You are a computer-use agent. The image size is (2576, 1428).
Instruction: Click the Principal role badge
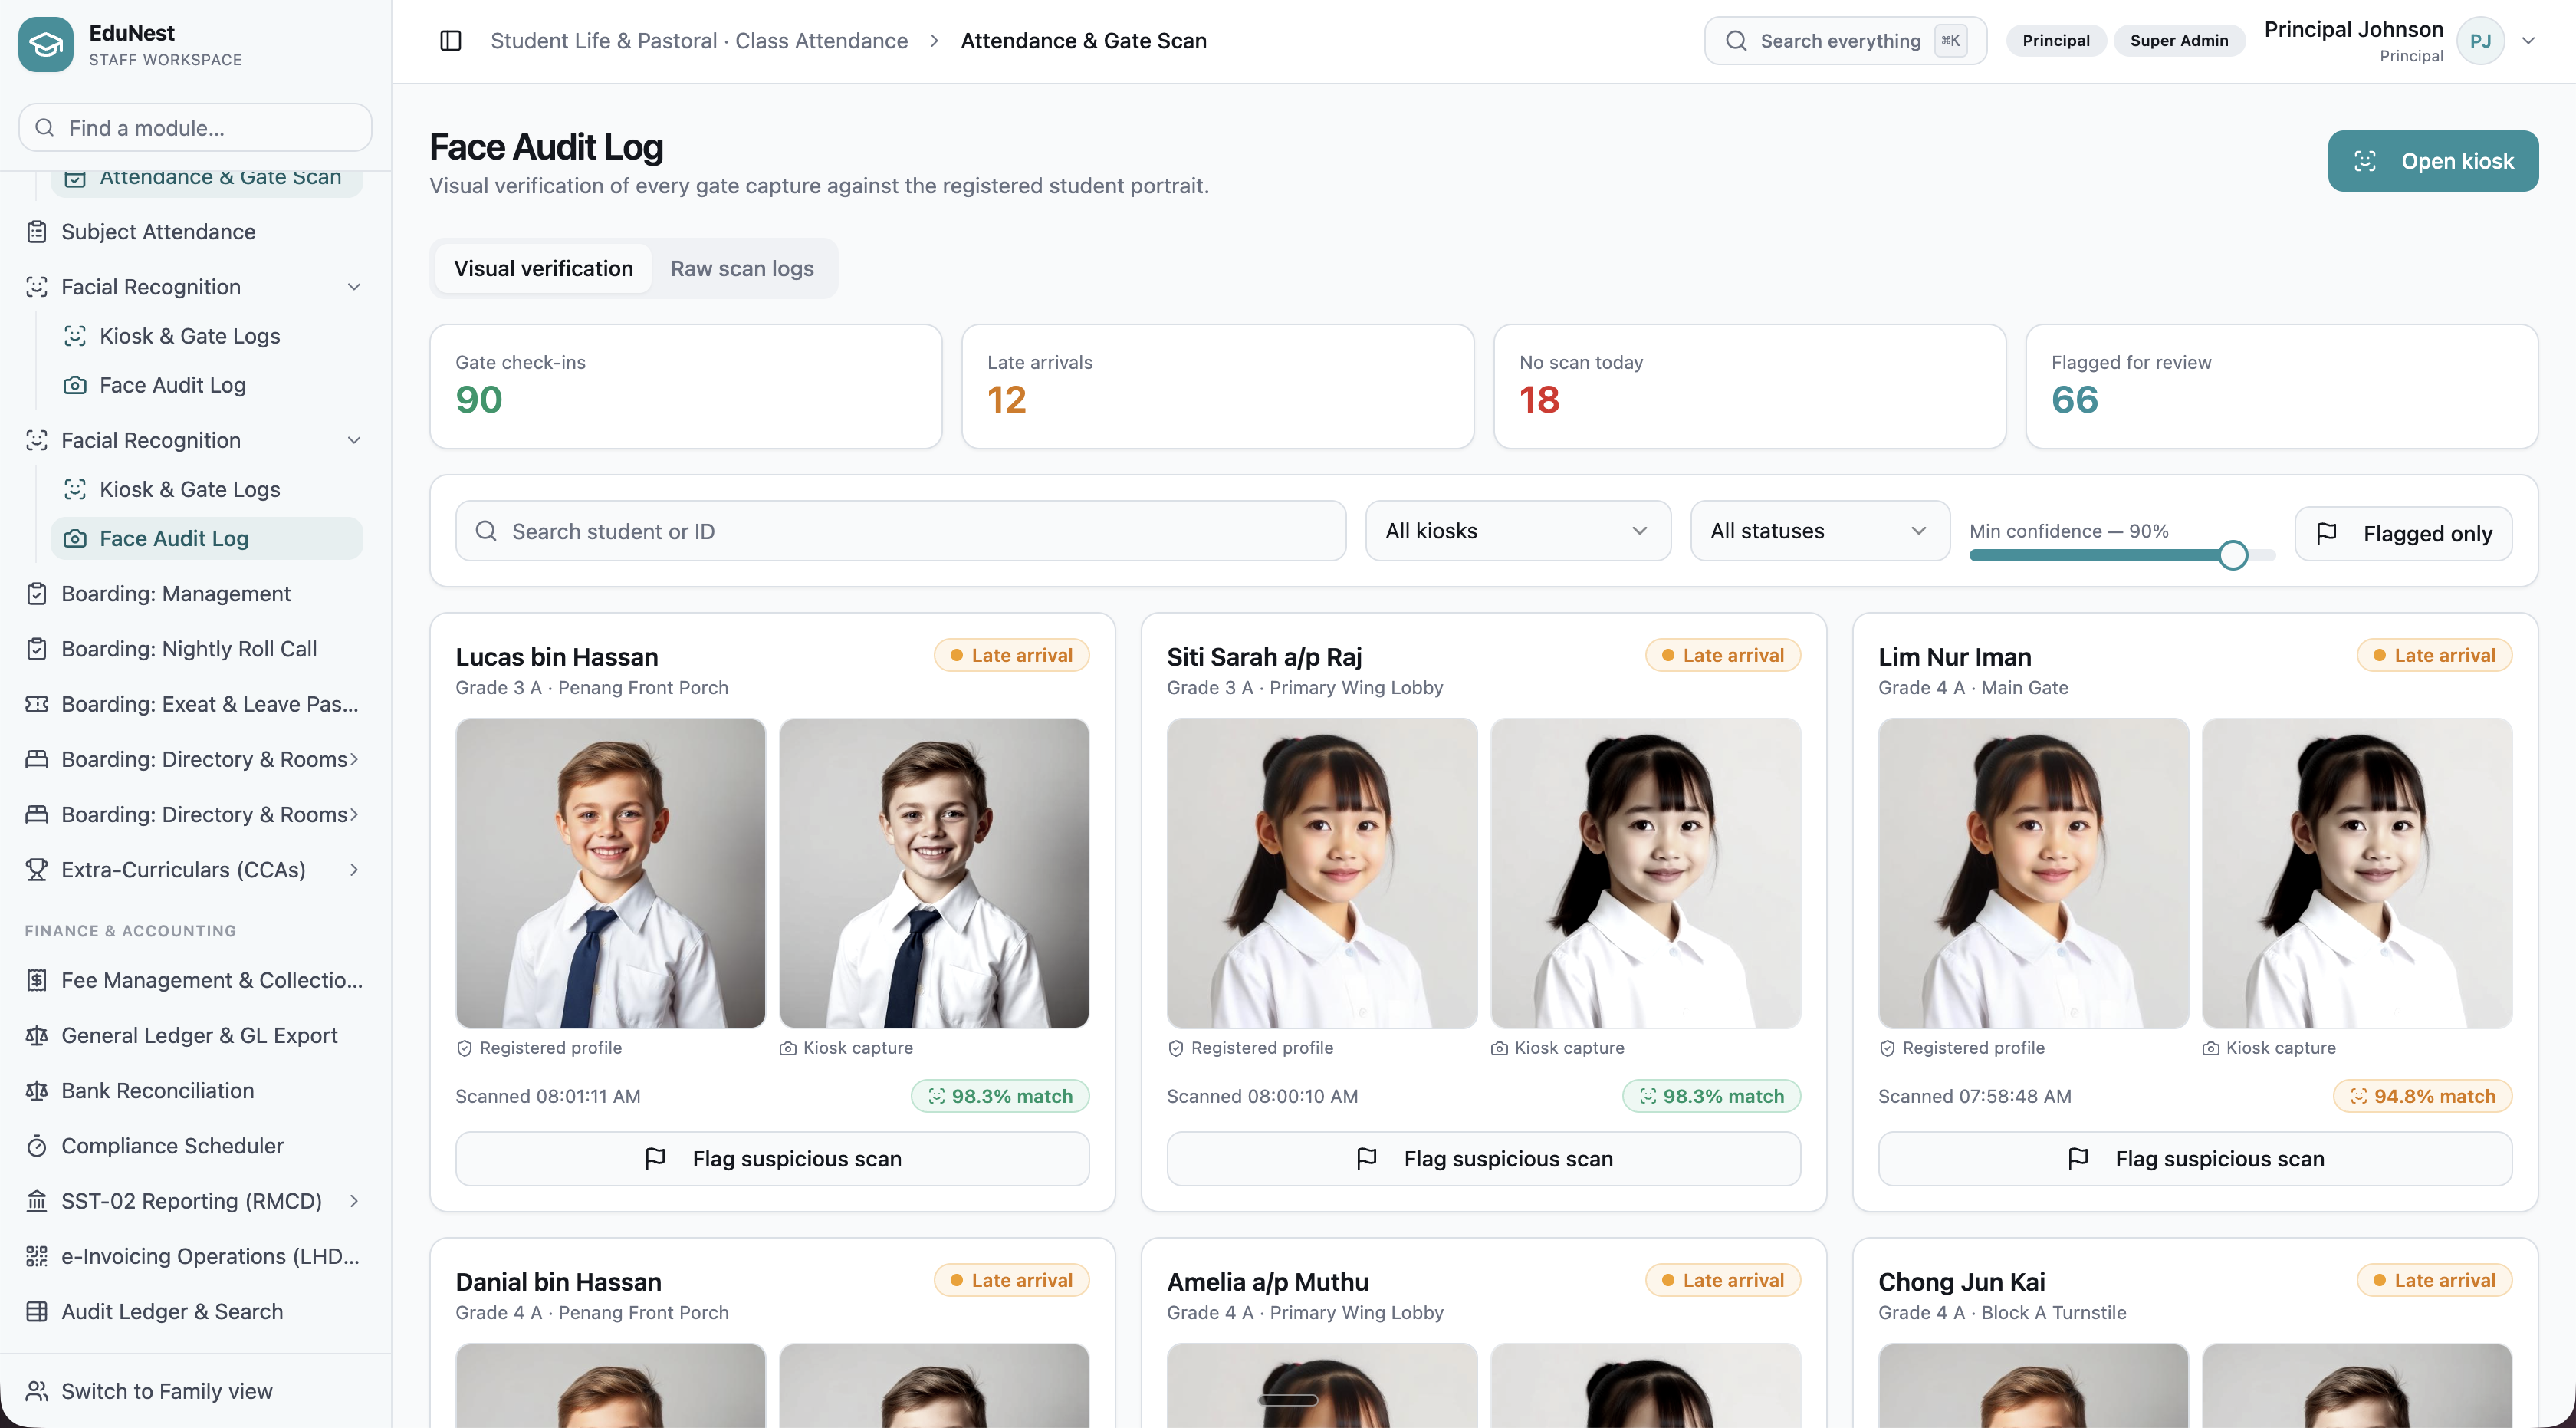[x=2056, y=41]
